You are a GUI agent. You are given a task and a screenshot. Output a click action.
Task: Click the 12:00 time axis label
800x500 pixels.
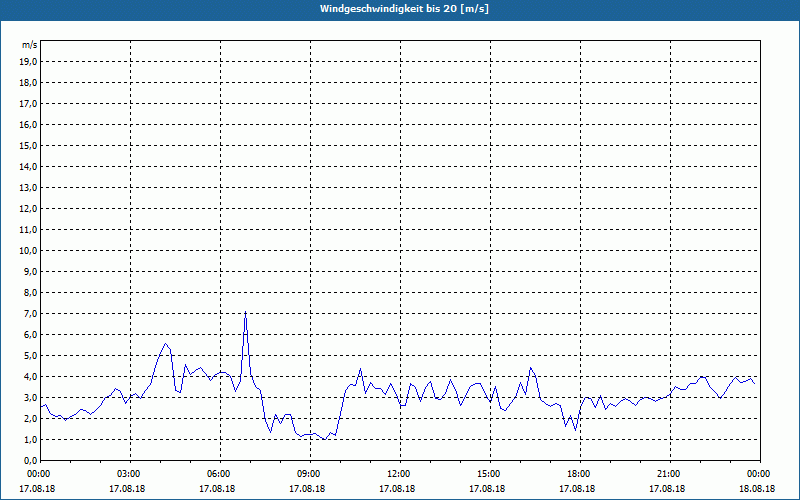(399, 474)
